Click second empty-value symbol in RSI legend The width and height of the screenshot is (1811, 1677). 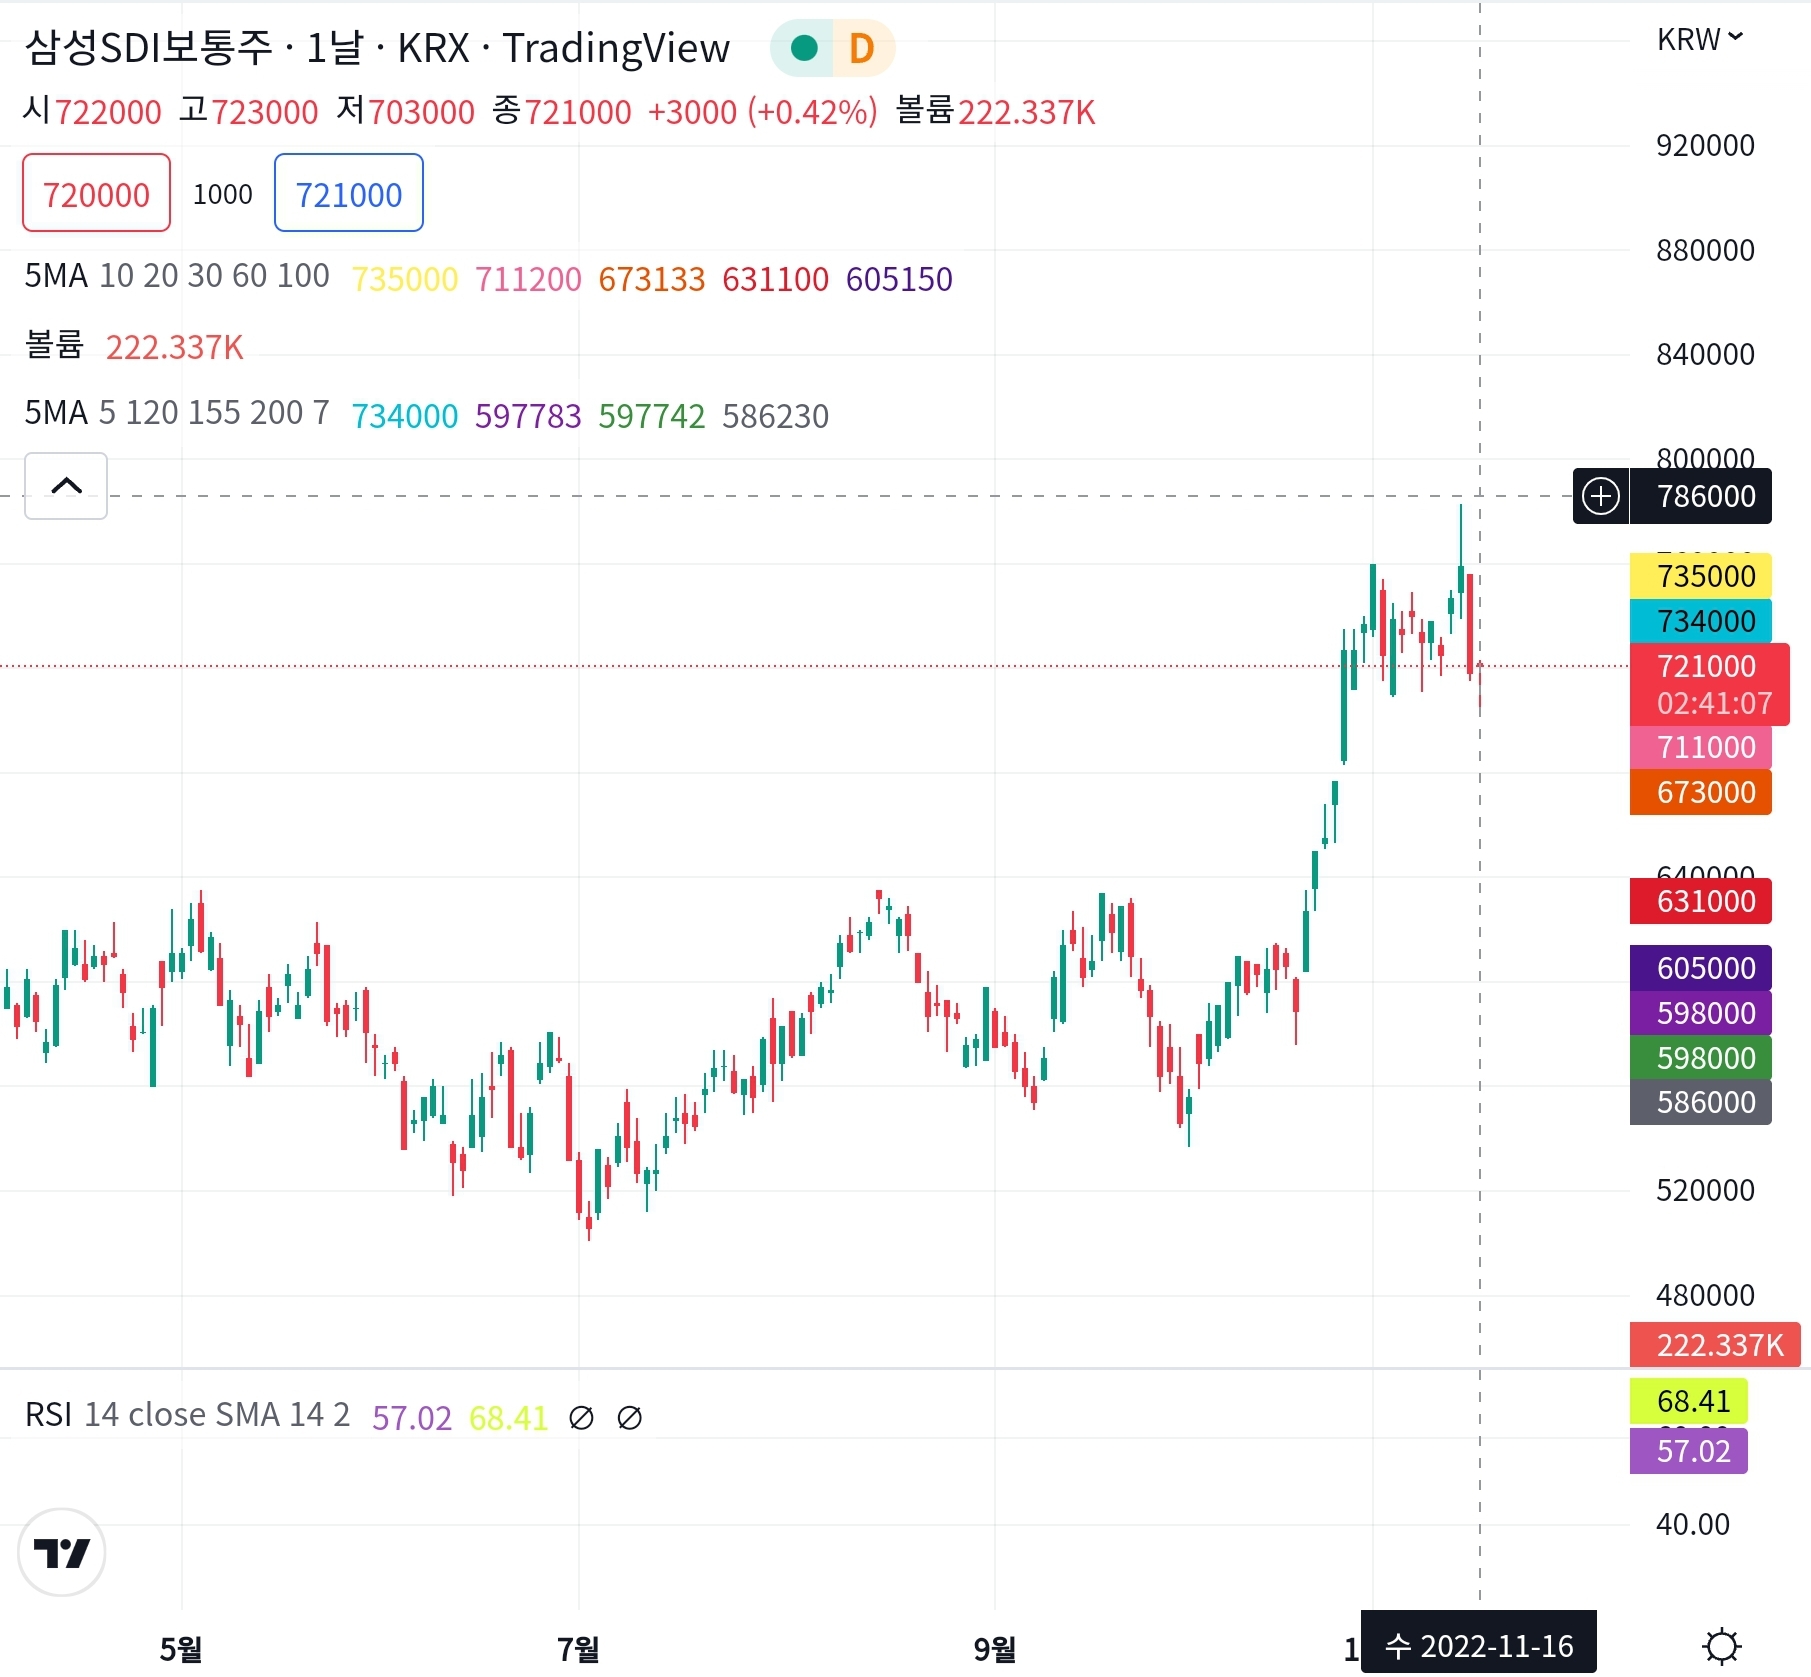[630, 1418]
